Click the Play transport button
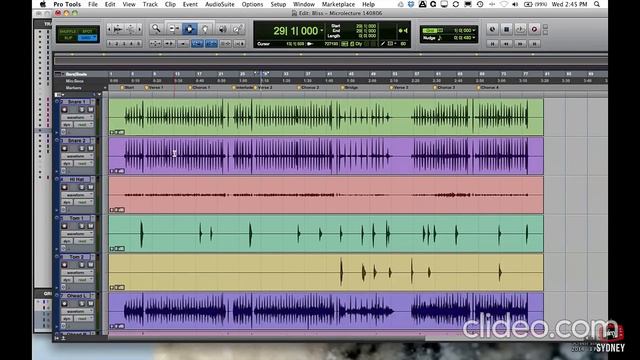Image resolution: width=640 pixels, height=360 pixels. (520, 29)
